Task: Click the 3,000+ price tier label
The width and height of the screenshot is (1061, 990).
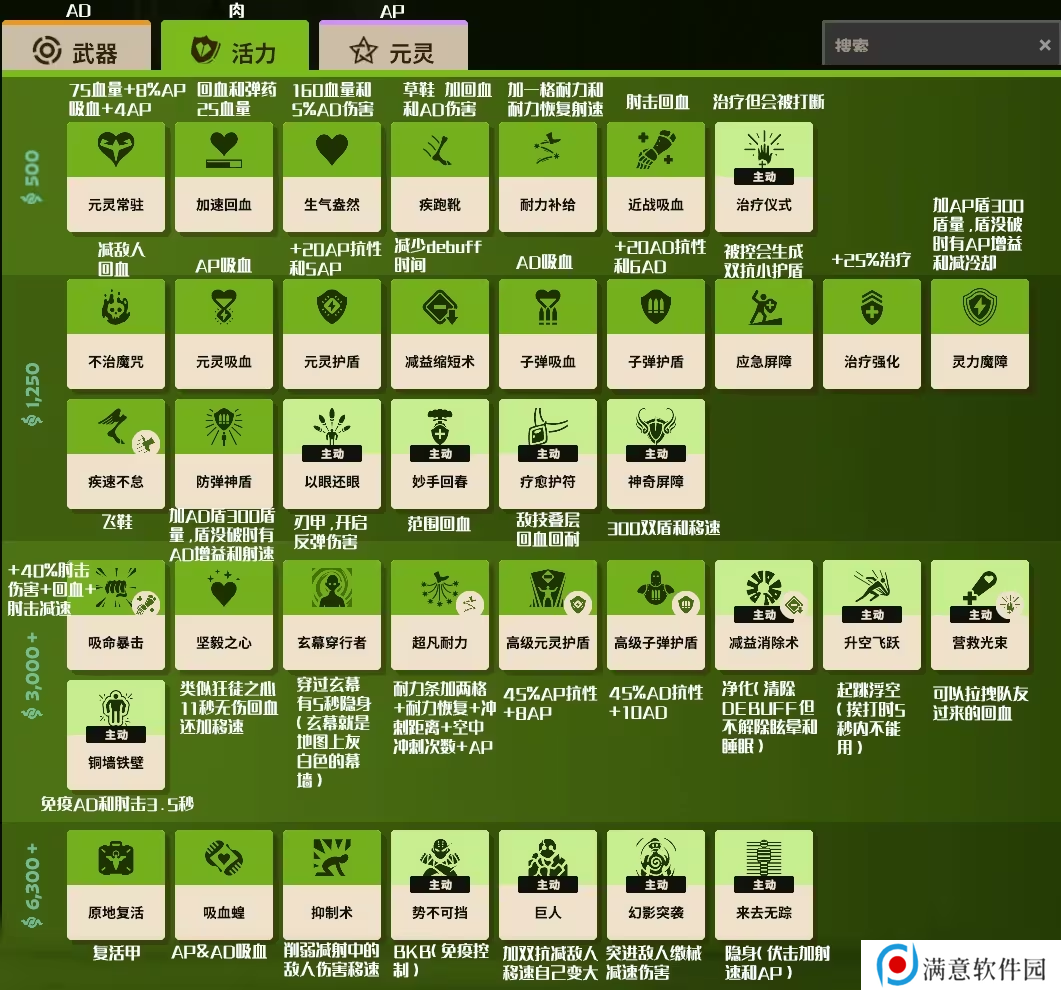Action: tap(31, 676)
